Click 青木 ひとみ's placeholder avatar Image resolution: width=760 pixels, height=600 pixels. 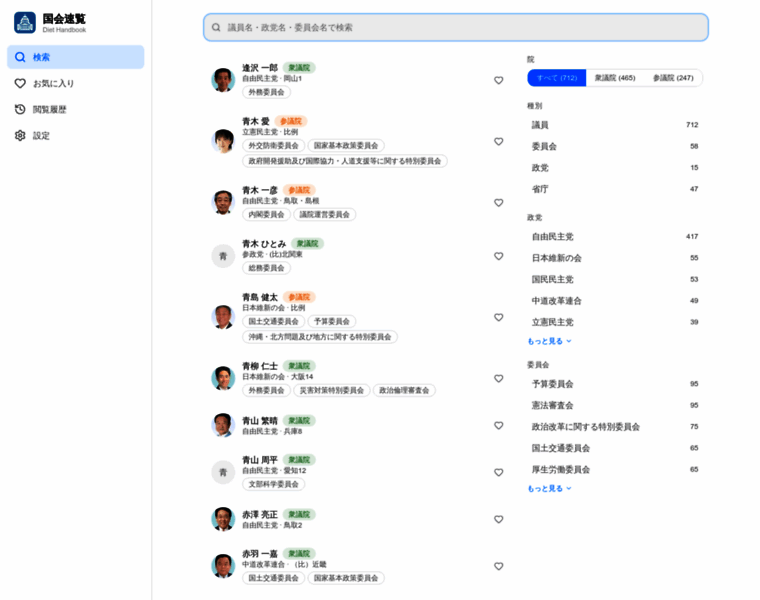point(223,256)
